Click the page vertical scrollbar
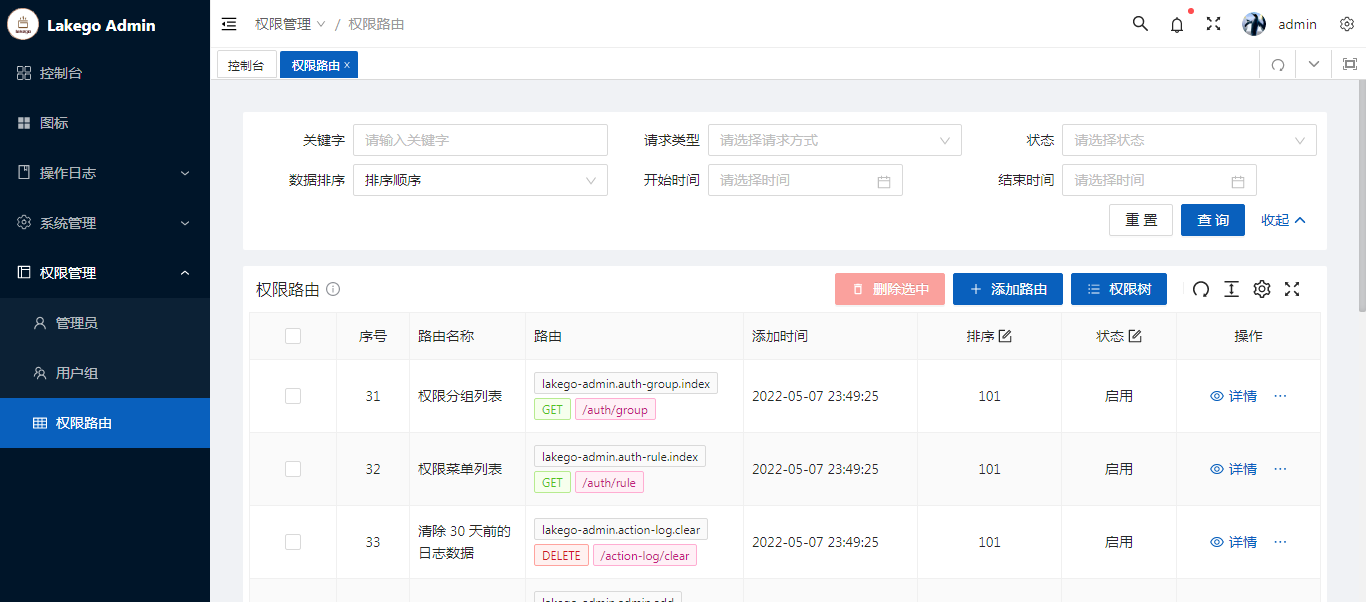The height and width of the screenshot is (602, 1366). pos(1361,195)
